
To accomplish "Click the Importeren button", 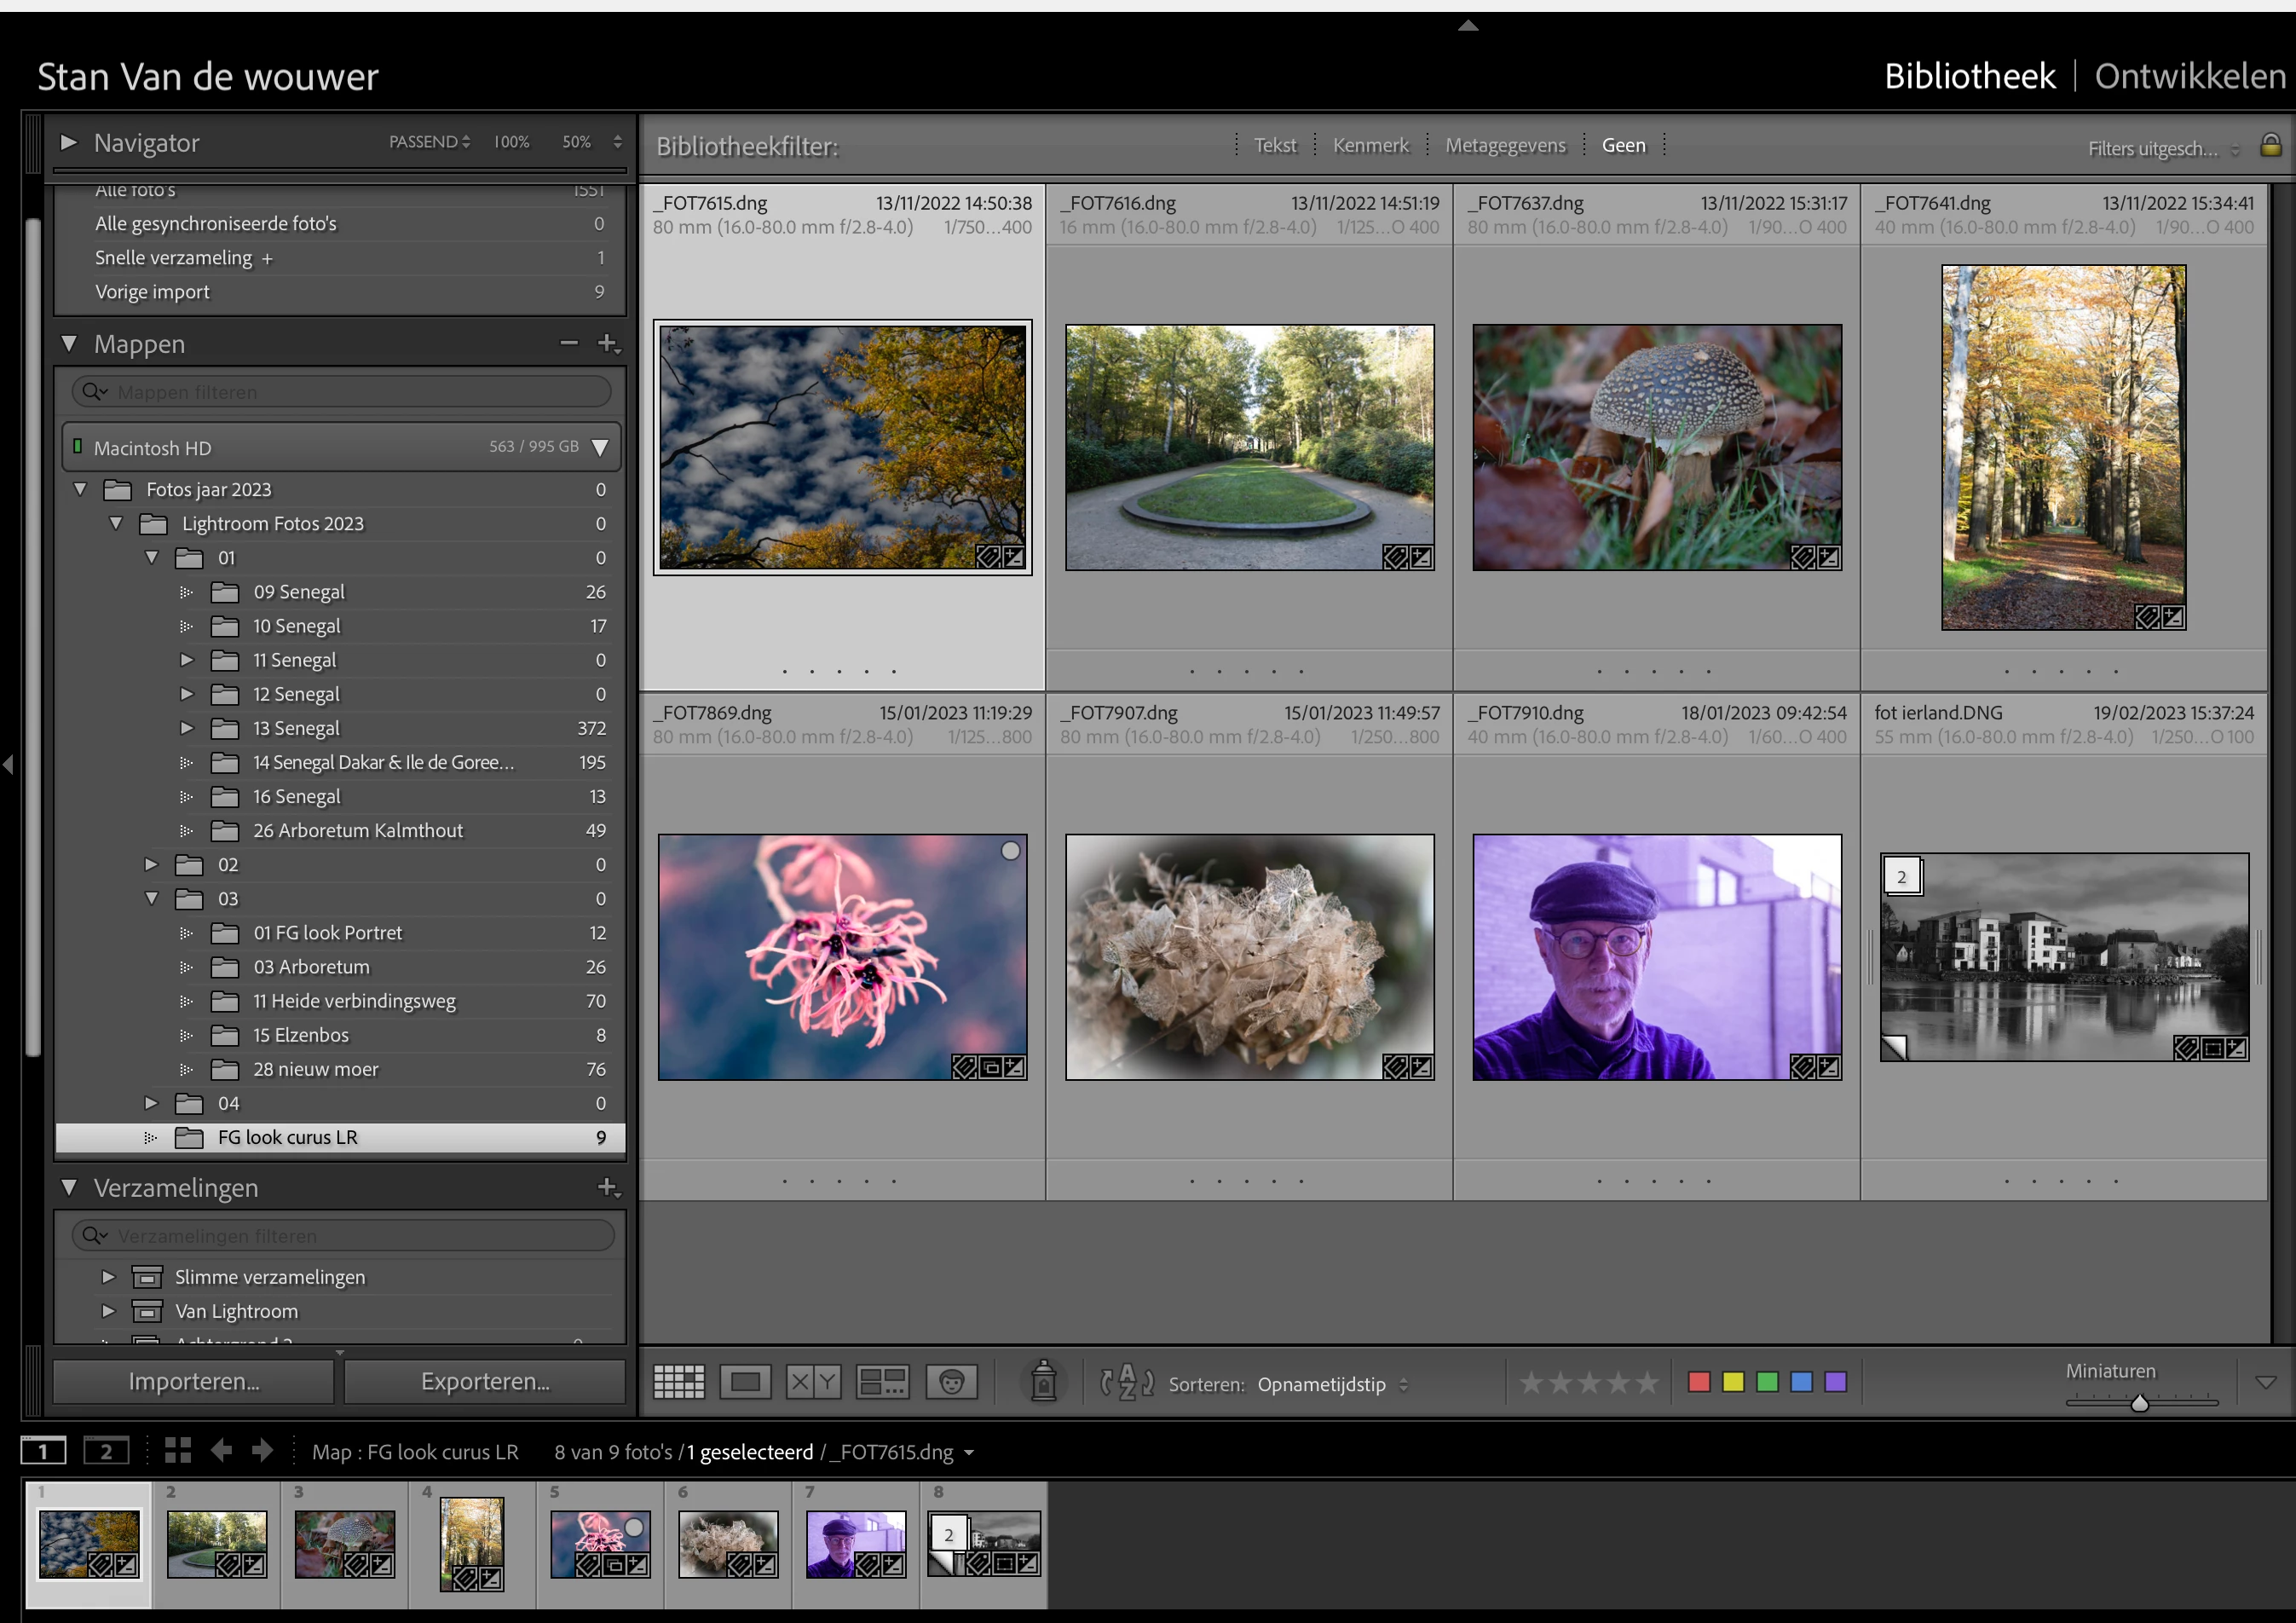I will pos(193,1382).
